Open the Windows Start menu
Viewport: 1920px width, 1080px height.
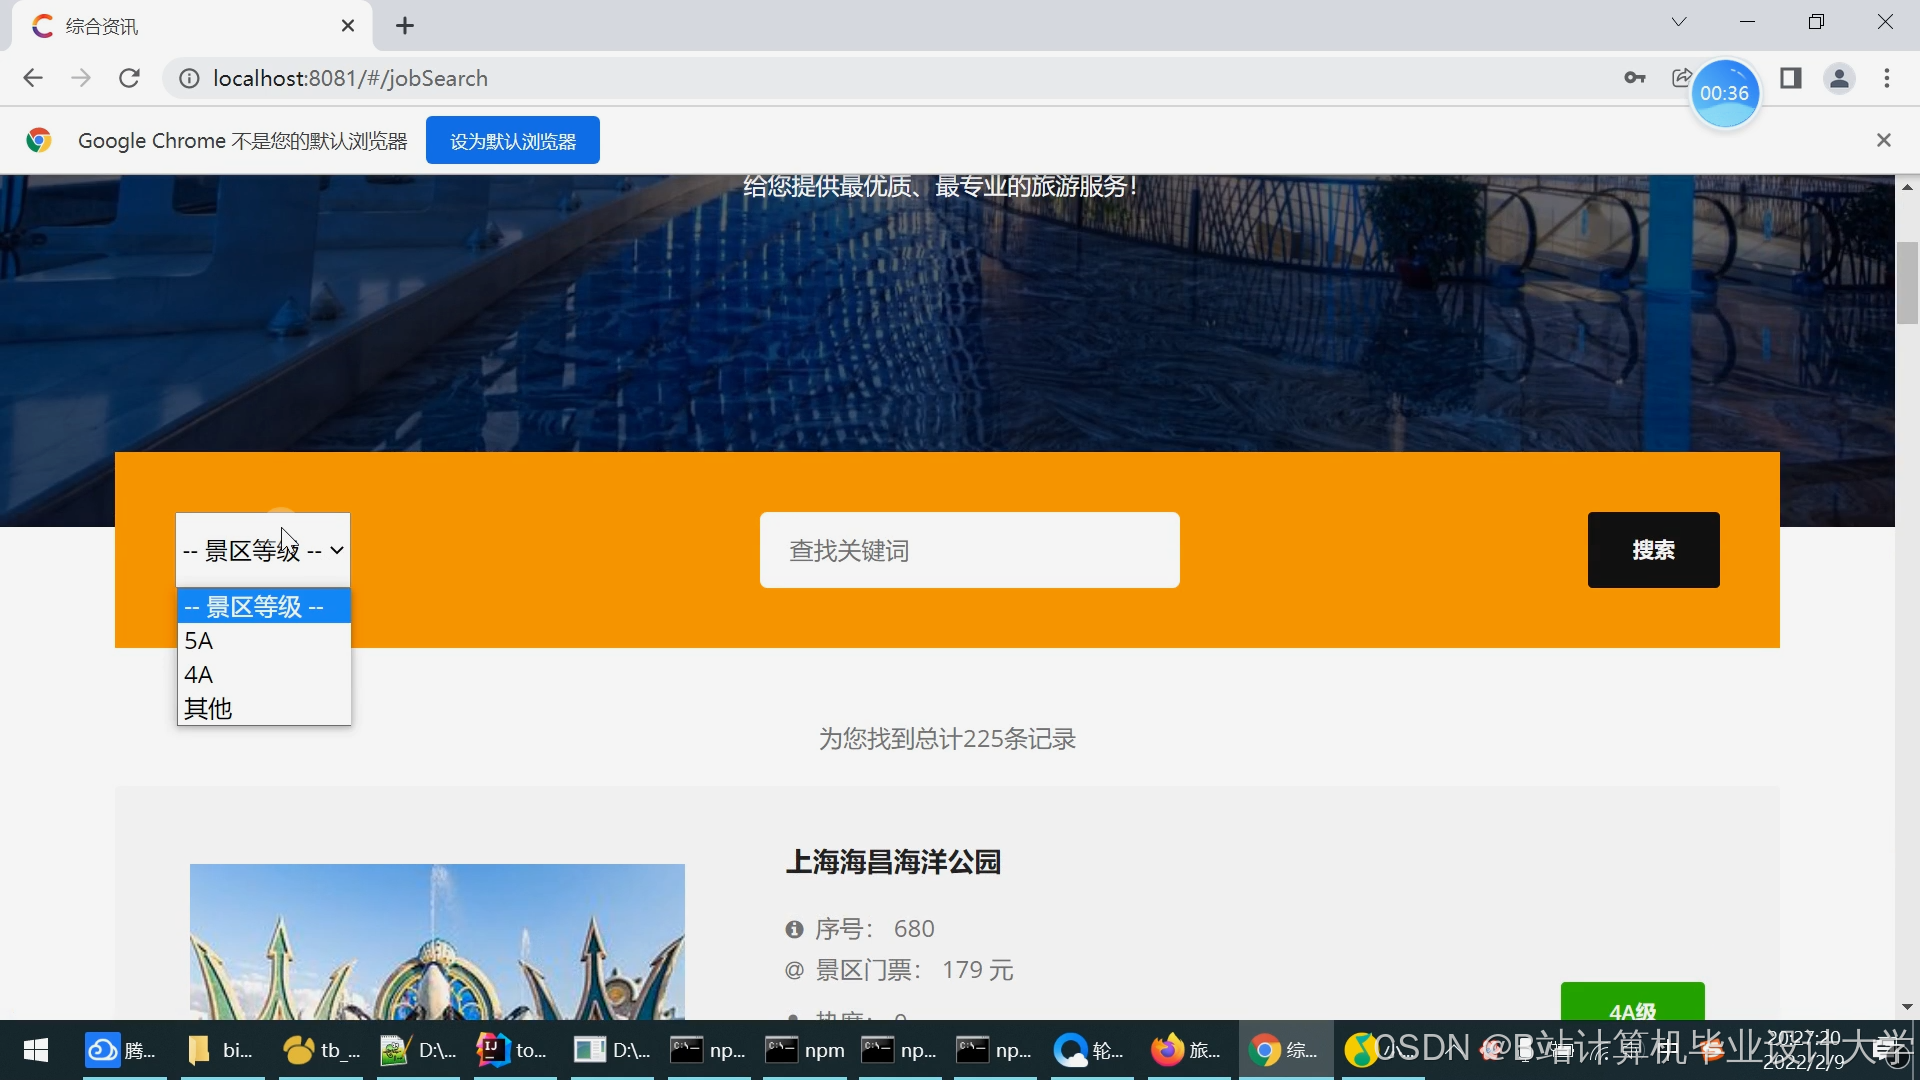point(36,1050)
